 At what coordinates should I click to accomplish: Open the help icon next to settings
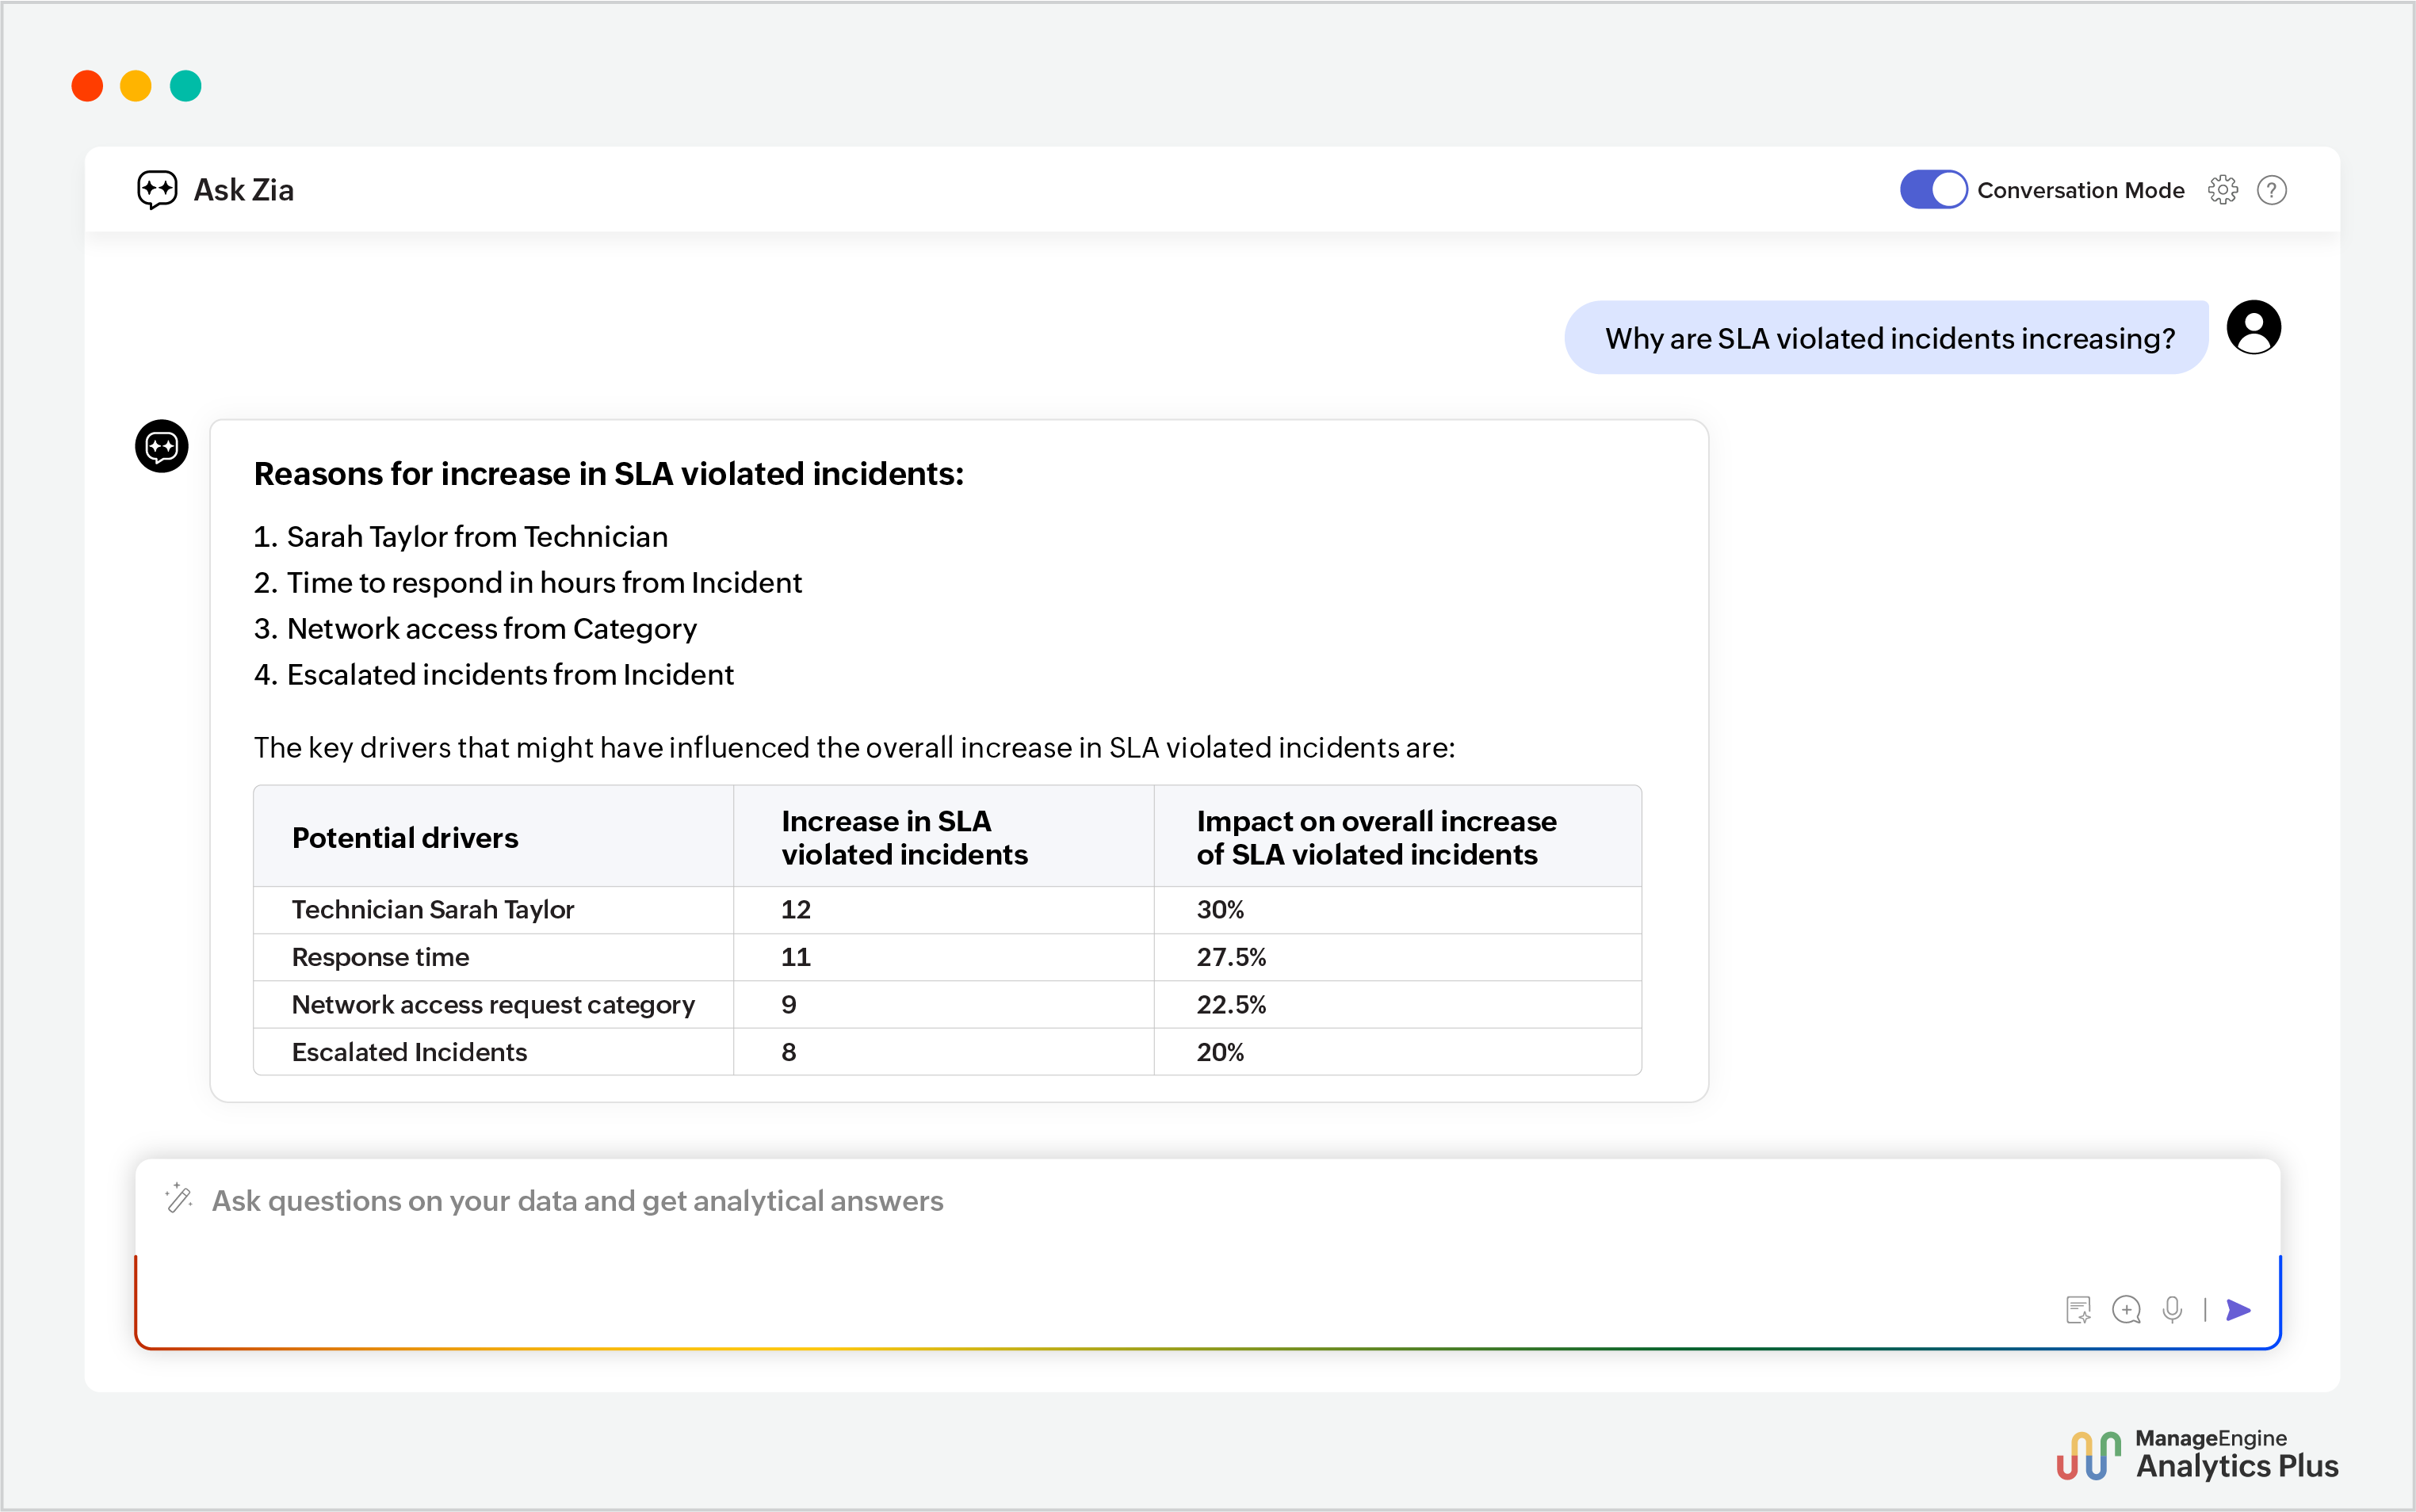pos(2272,190)
